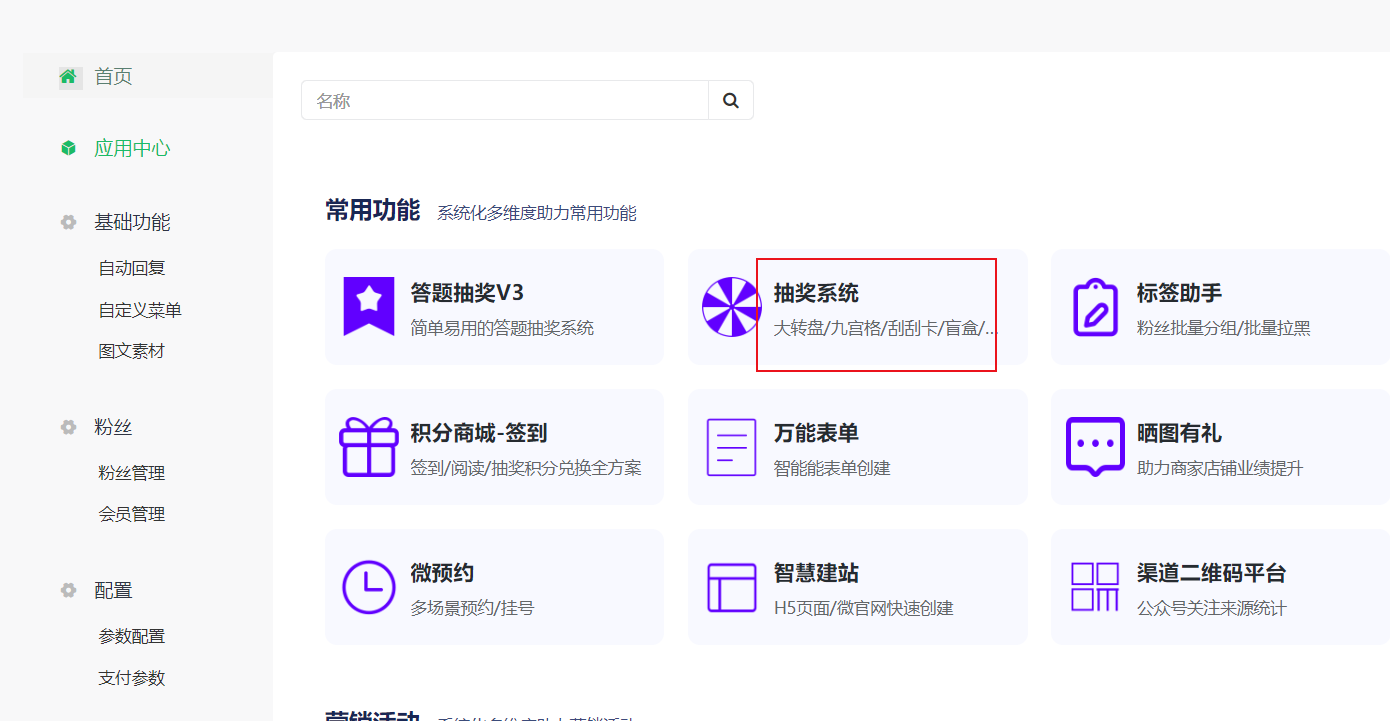The width and height of the screenshot is (1390, 721).
Task: Click the form document icon for 万能表单
Action: click(731, 446)
